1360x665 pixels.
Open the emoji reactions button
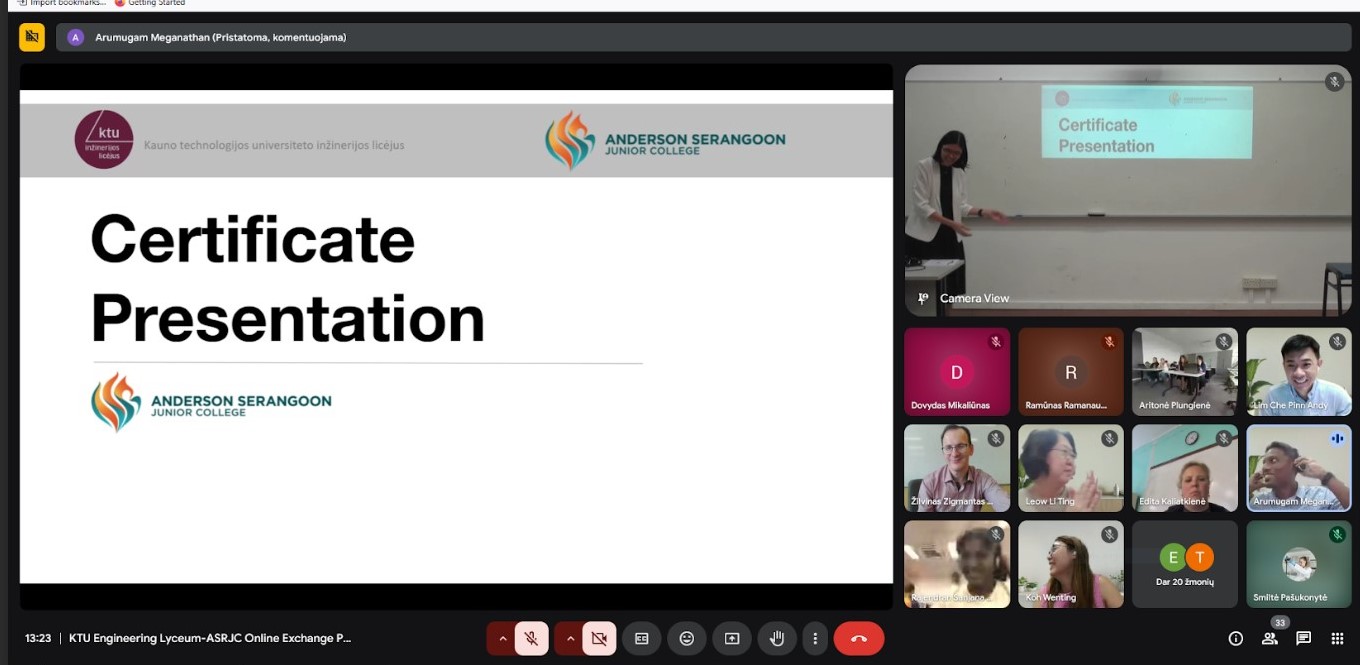(687, 638)
